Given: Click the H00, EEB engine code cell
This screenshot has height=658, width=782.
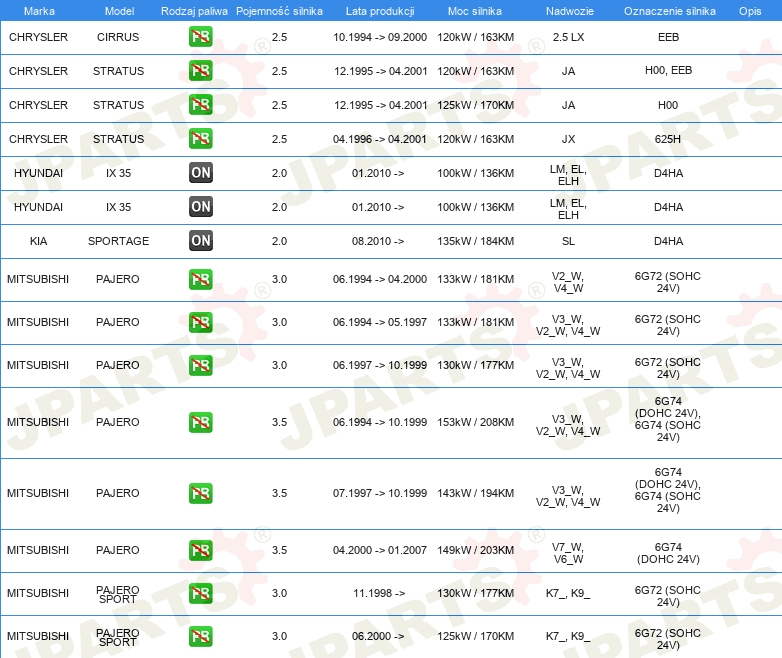Looking at the screenshot, I should tap(668, 70).
